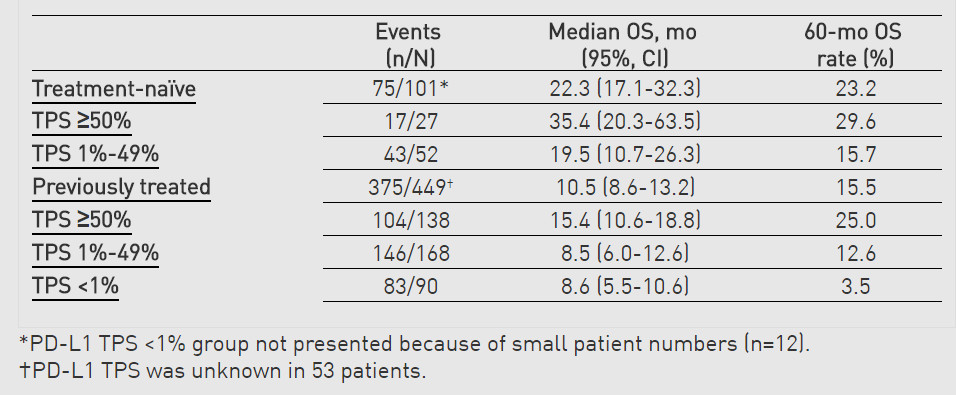Click TPS 1%-49% under Treatment-naïve
This screenshot has height=395, width=956.
coord(96,155)
